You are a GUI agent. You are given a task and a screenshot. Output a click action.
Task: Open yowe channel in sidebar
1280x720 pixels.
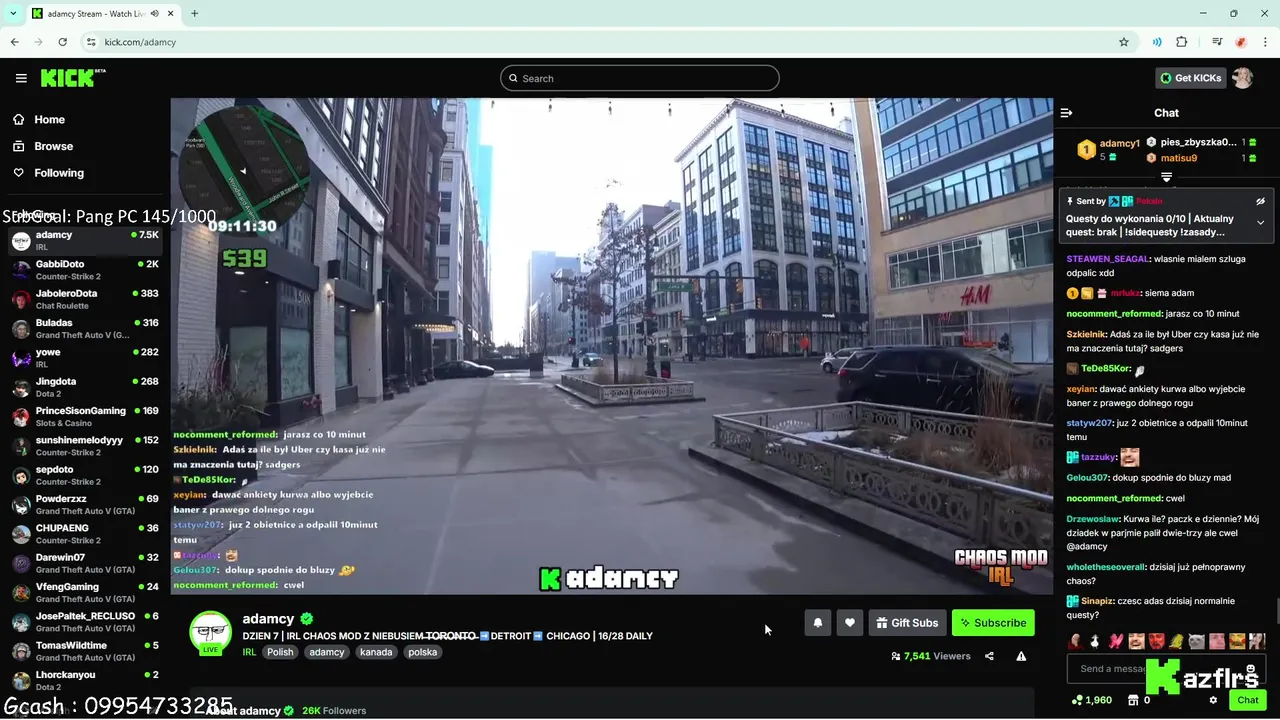[x=85, y=358]
